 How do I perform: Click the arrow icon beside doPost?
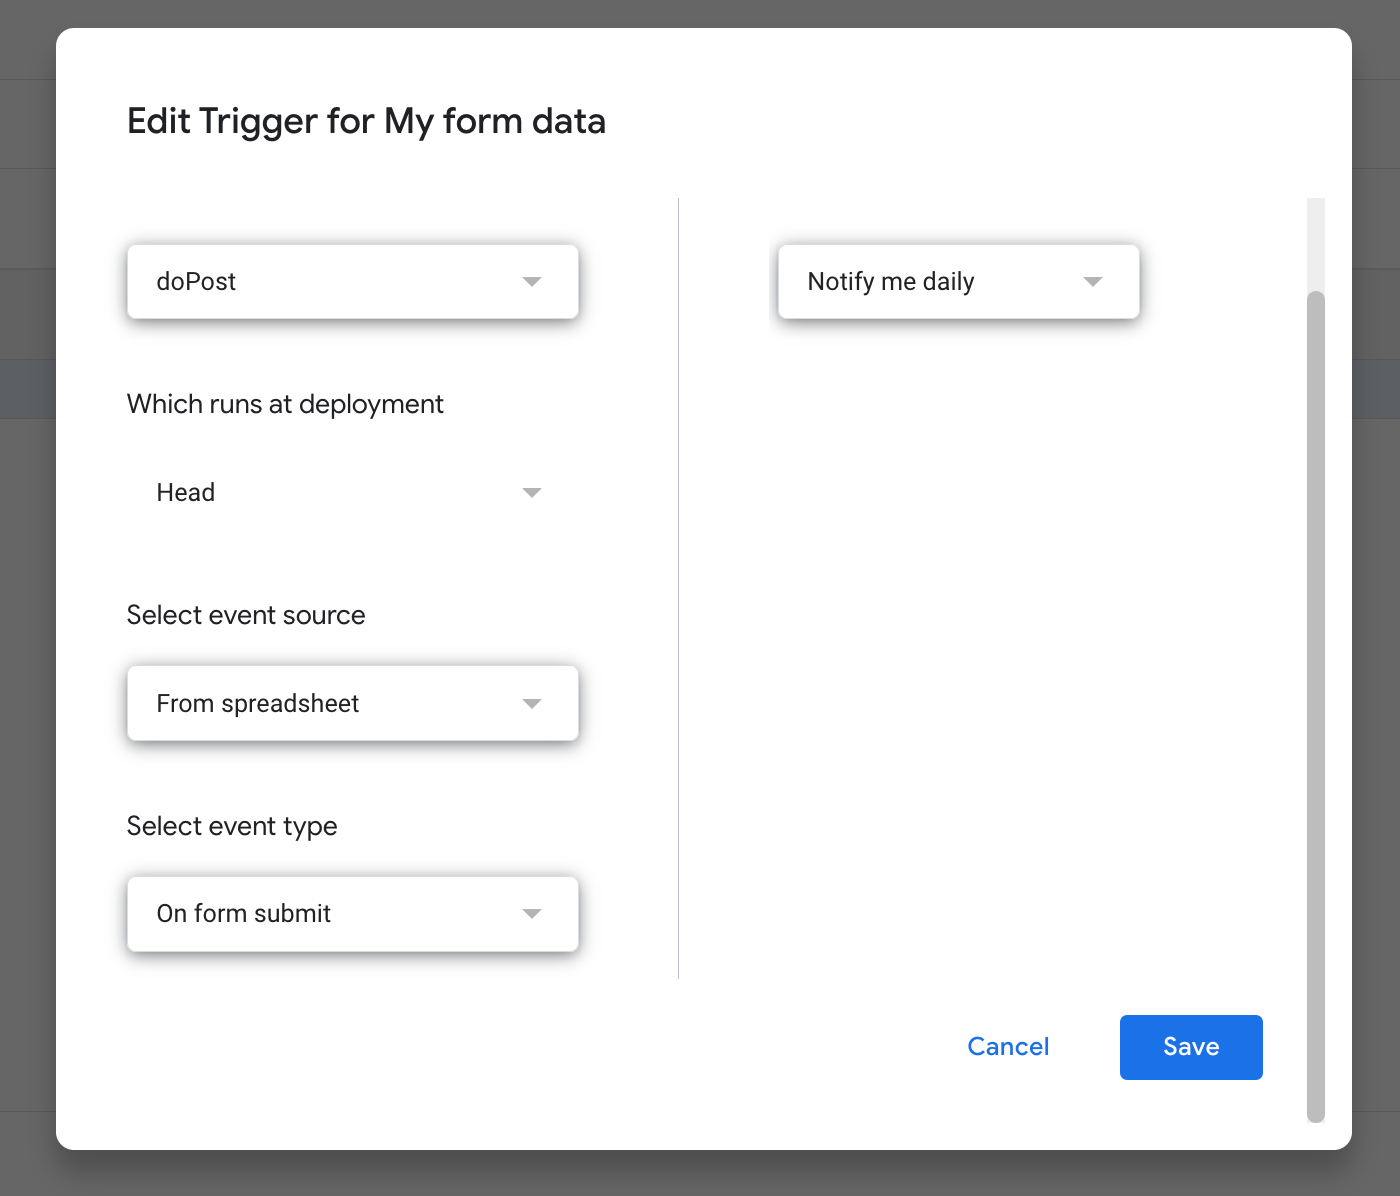point(532,282)
